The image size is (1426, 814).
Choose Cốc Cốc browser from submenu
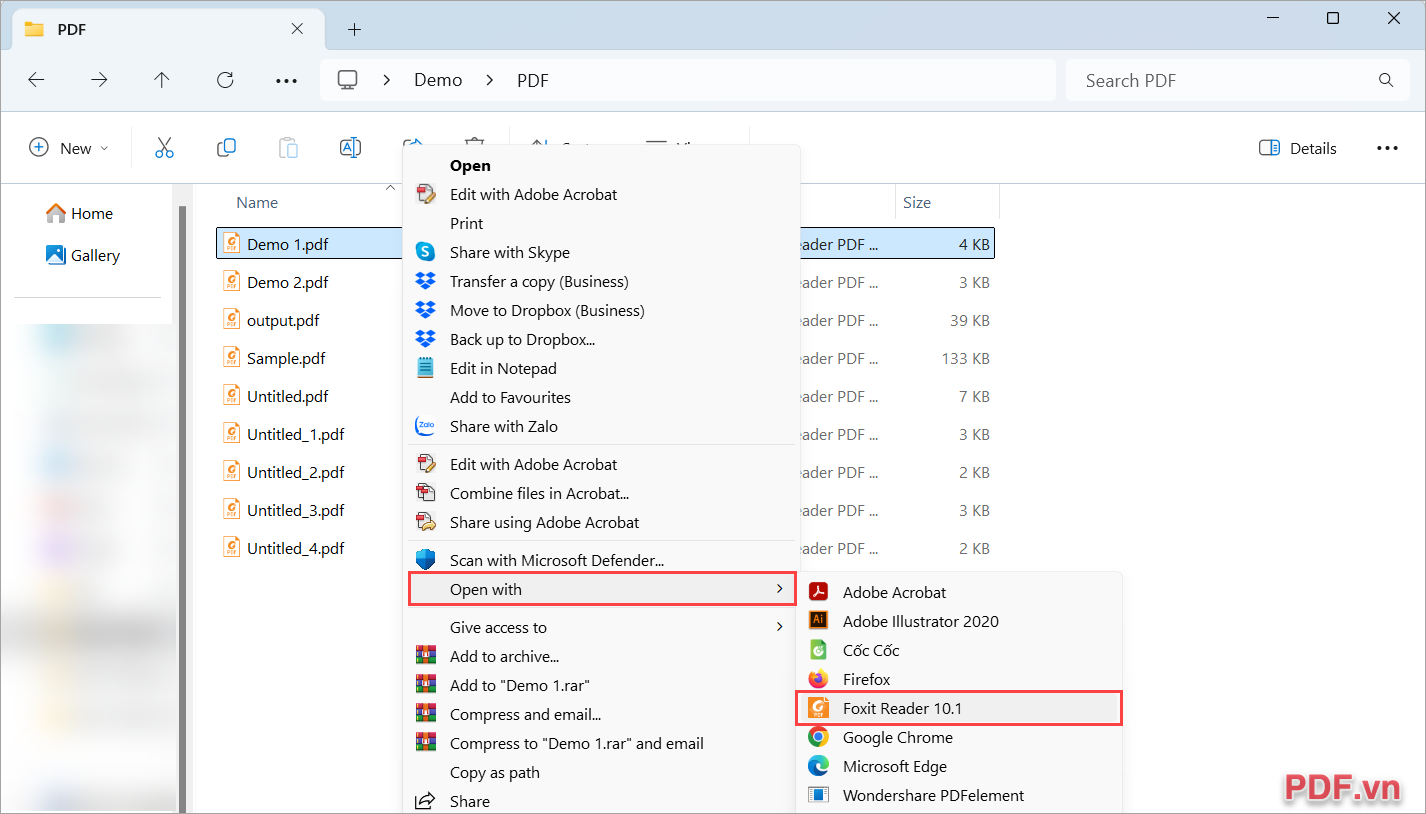pyautogui.click(x=960, y=650)
